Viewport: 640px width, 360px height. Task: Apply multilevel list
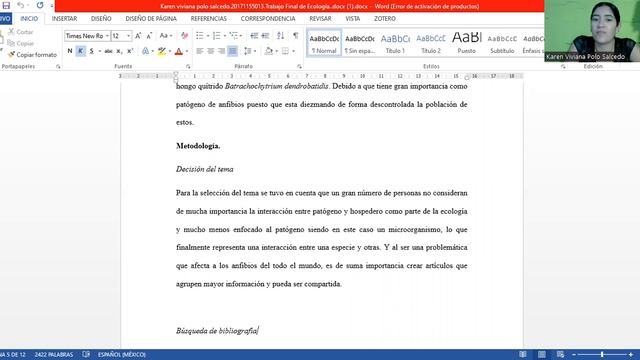233,36
